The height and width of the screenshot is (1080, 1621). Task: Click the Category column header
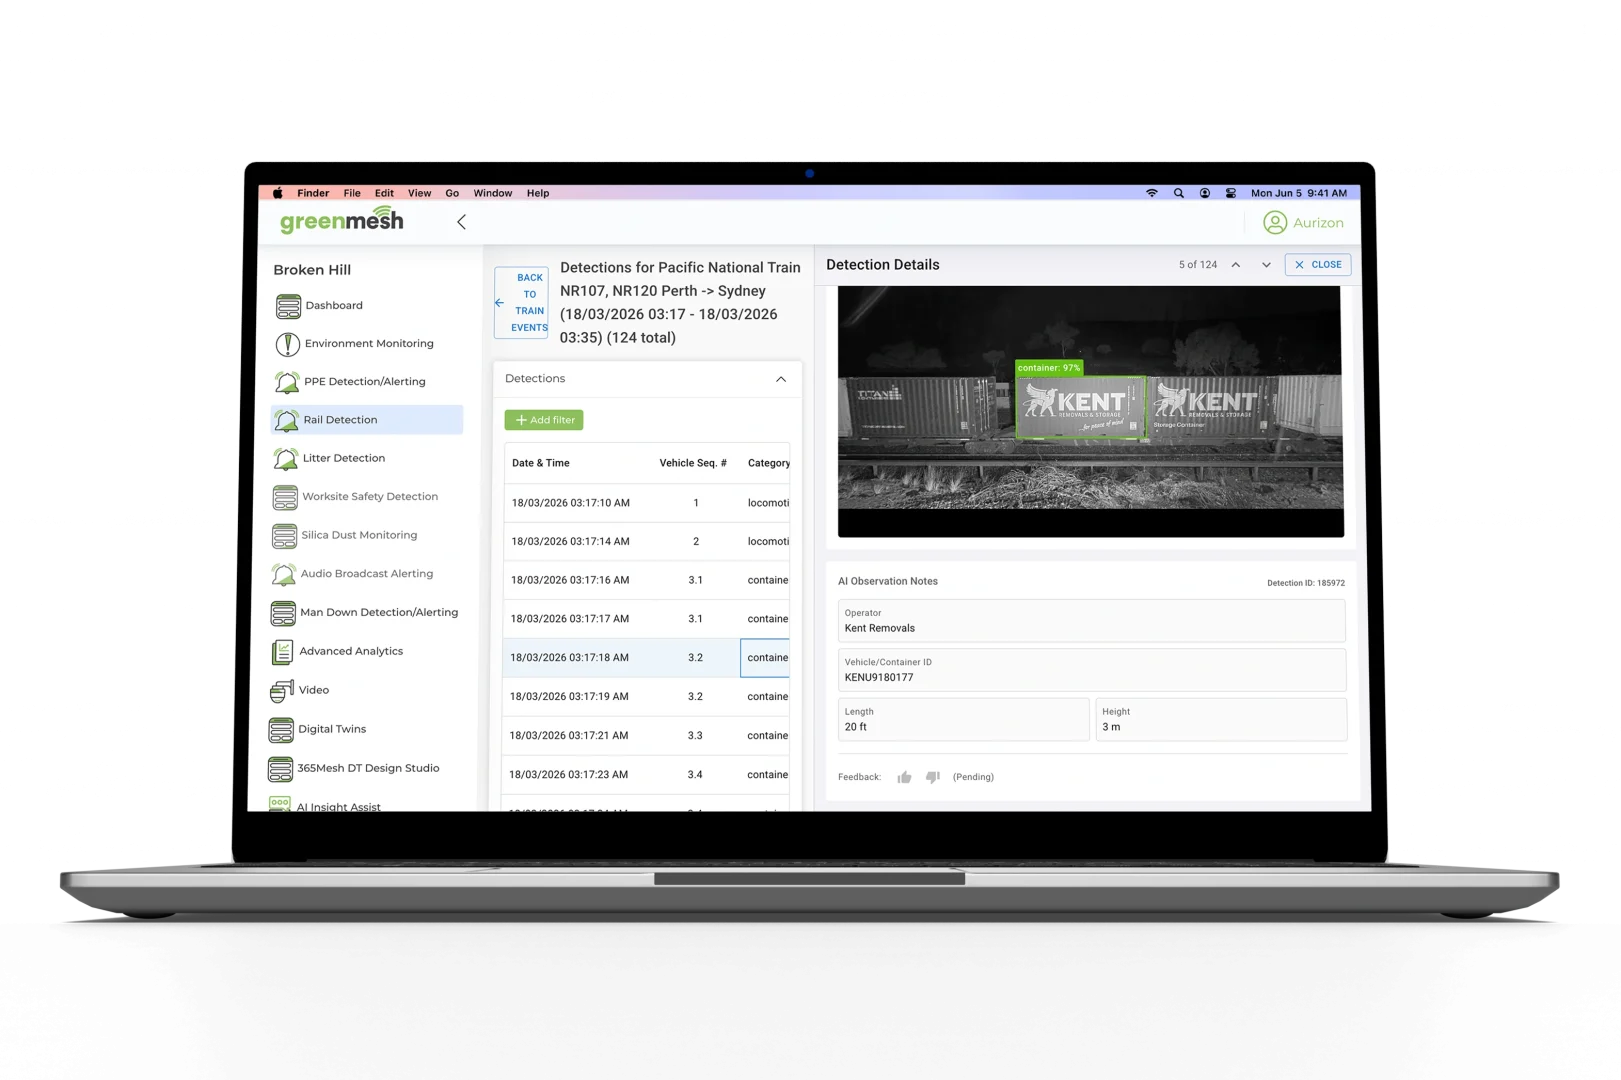769,463
